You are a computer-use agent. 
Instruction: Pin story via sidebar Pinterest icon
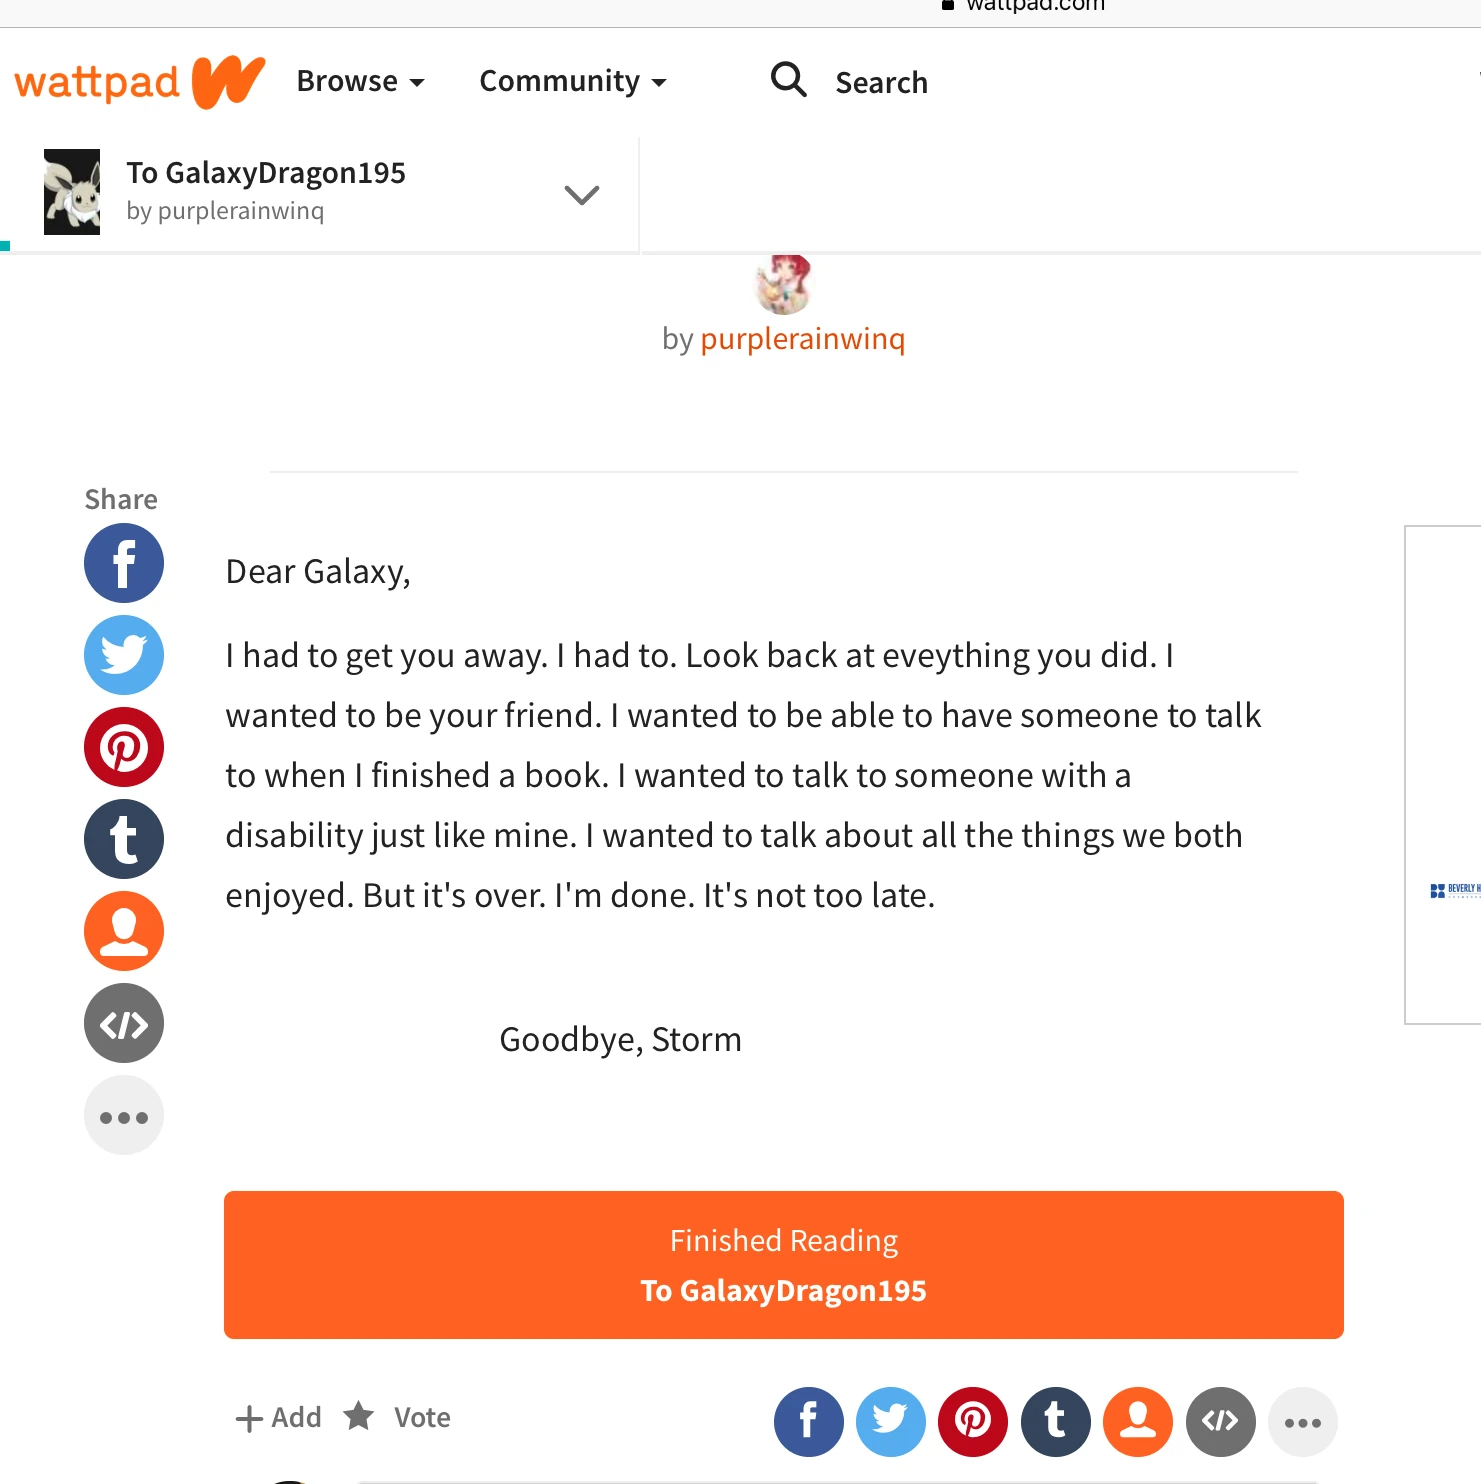click(124, 747)
